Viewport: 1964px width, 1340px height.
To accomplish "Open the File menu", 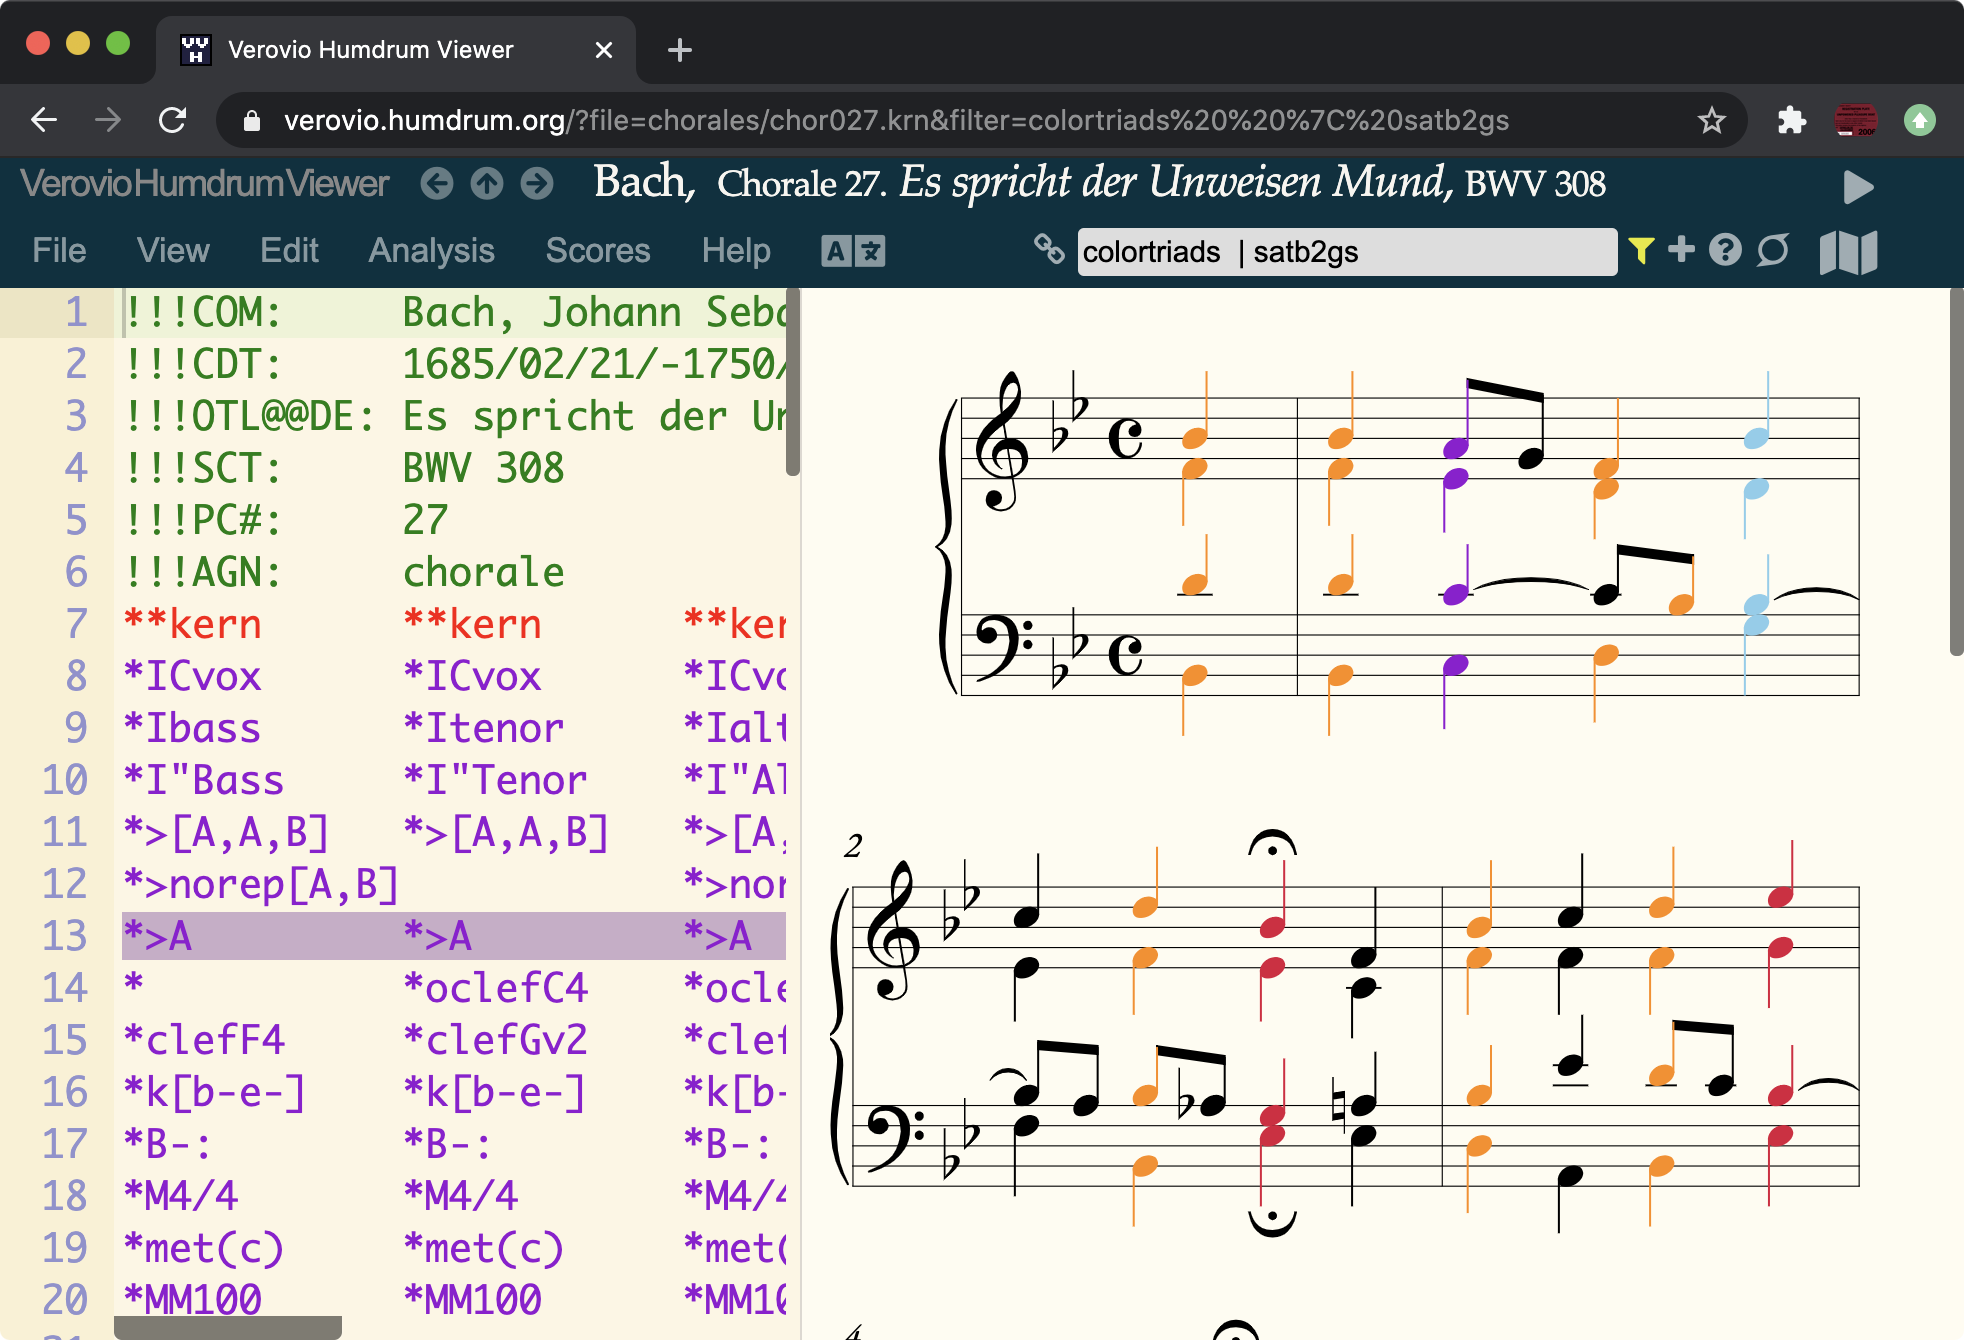I will 59,251.
